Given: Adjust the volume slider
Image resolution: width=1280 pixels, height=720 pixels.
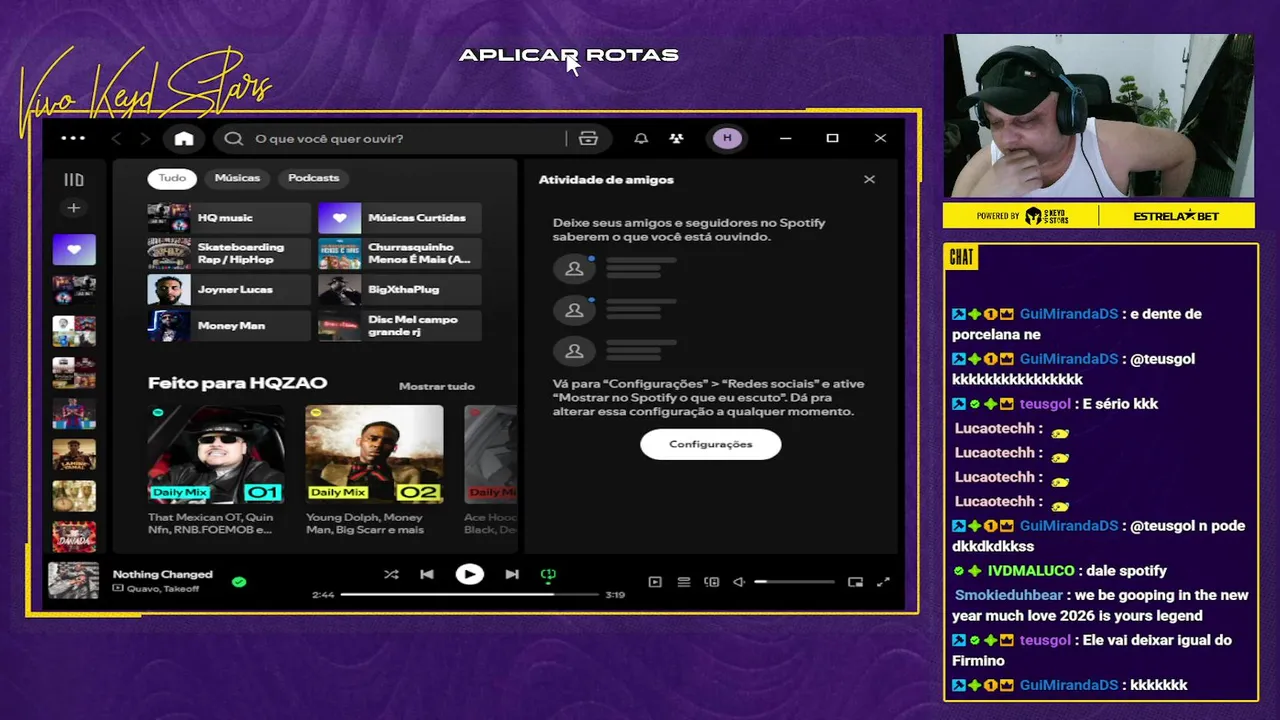Looking at the screenshot, I should 795,582.
